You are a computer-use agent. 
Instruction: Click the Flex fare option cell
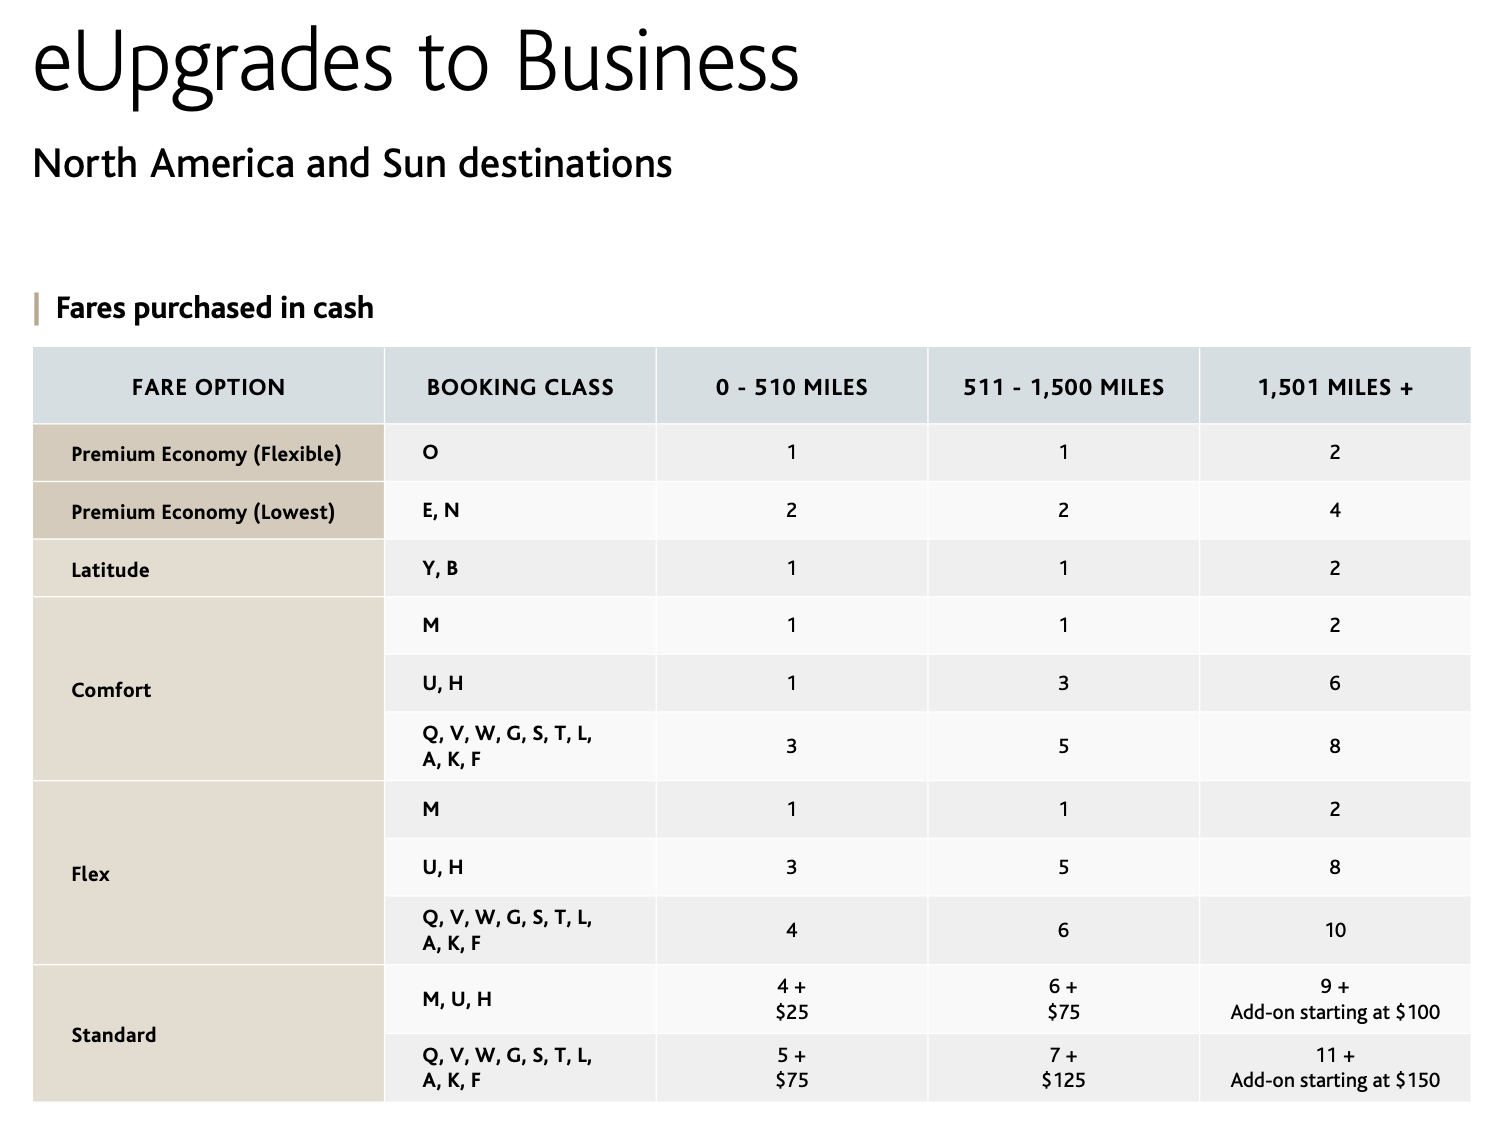pyautogui.click(x=90, y=874)
